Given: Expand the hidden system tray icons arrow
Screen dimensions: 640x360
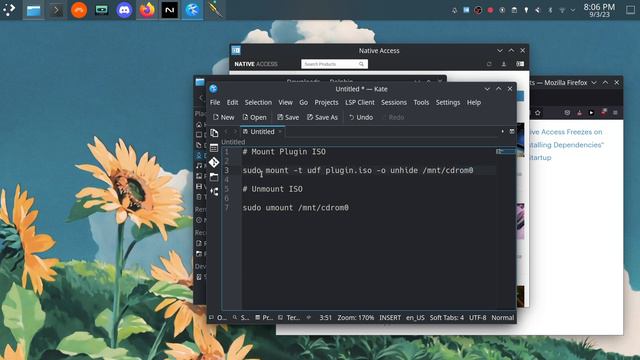Looking at the screenshot, I should tap(573, 10).
